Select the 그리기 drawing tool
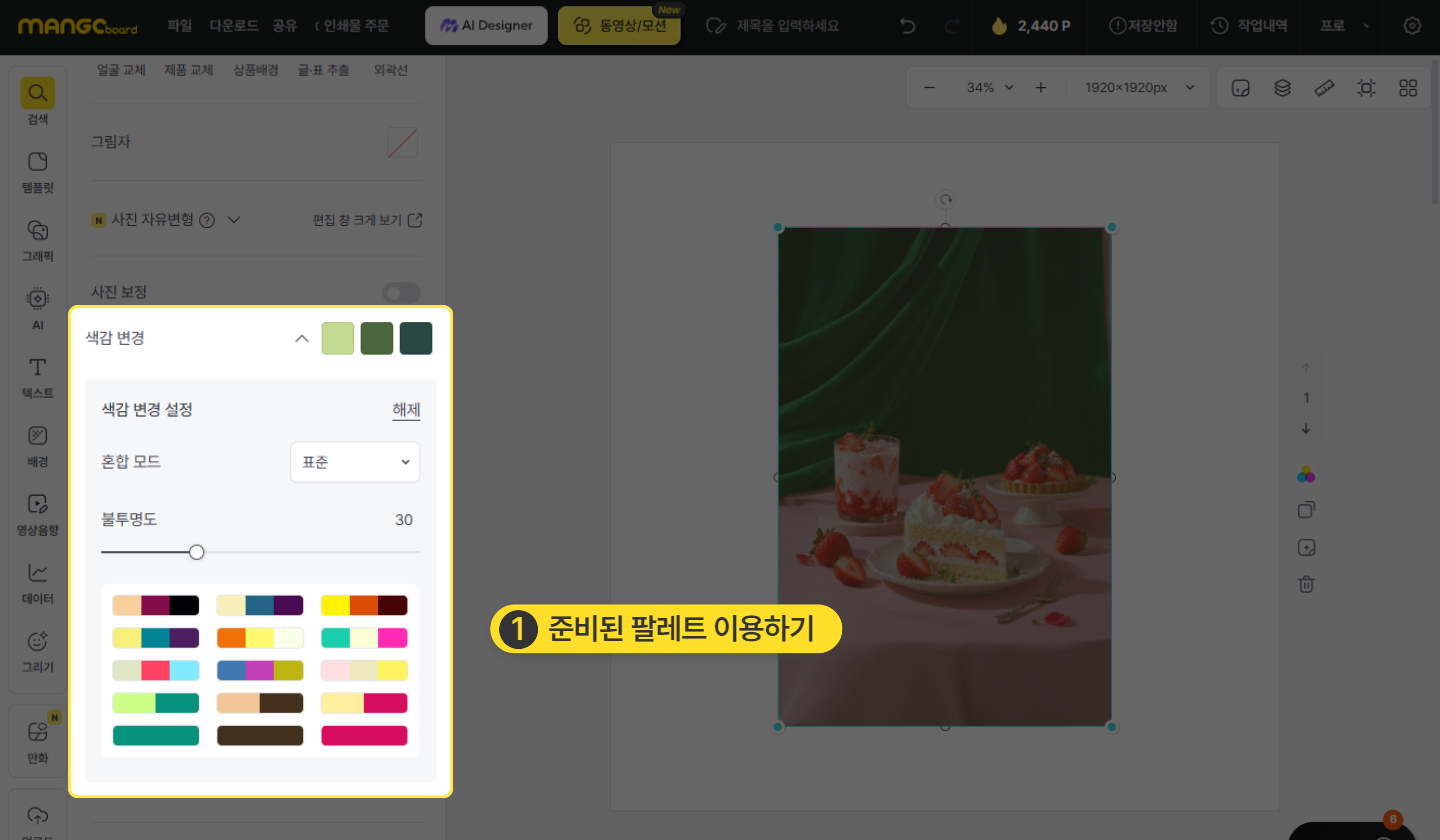 pyautogui.click(x=38, y=651)
